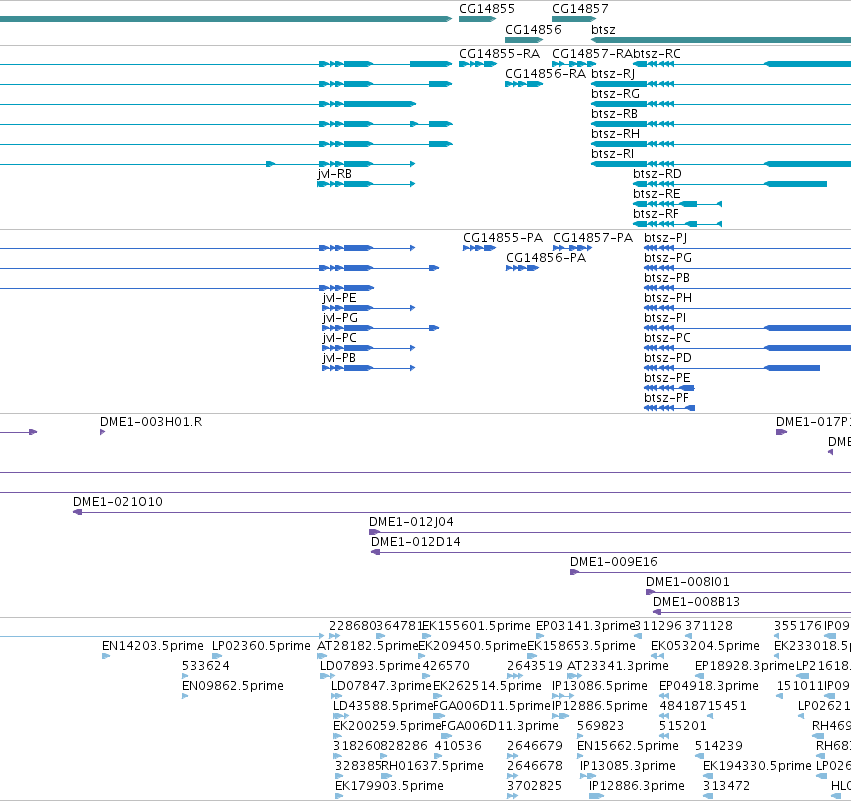Select the btsz-RJ transcript label
This screenshot has width=851, height=801.
[x=613, y=74]
